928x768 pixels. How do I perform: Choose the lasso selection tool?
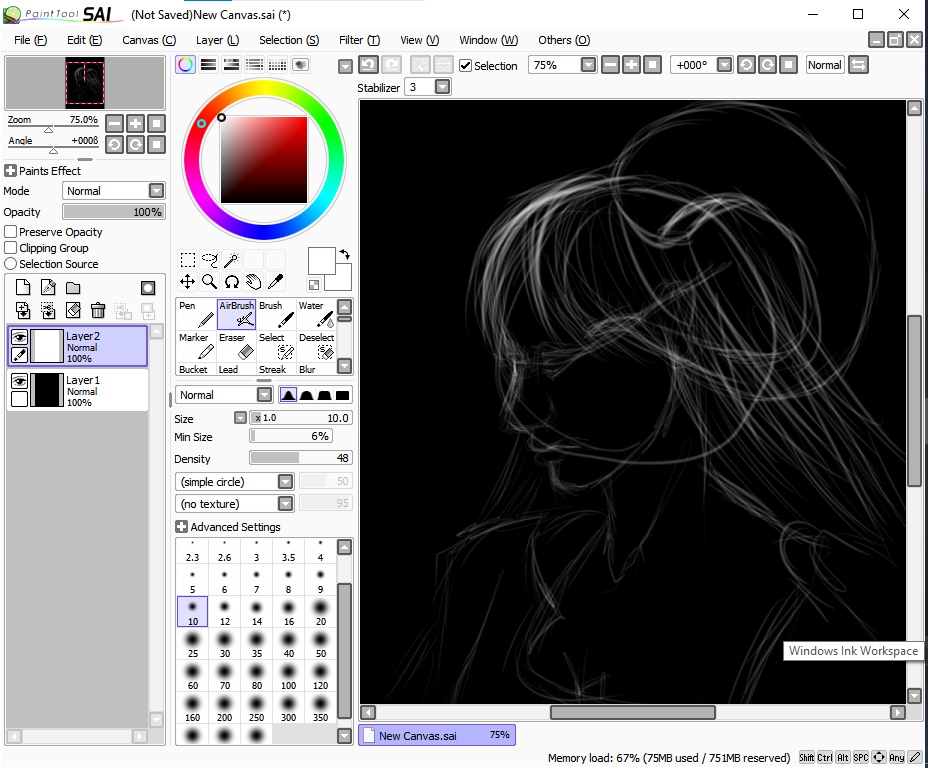click(x=210, y=260)
